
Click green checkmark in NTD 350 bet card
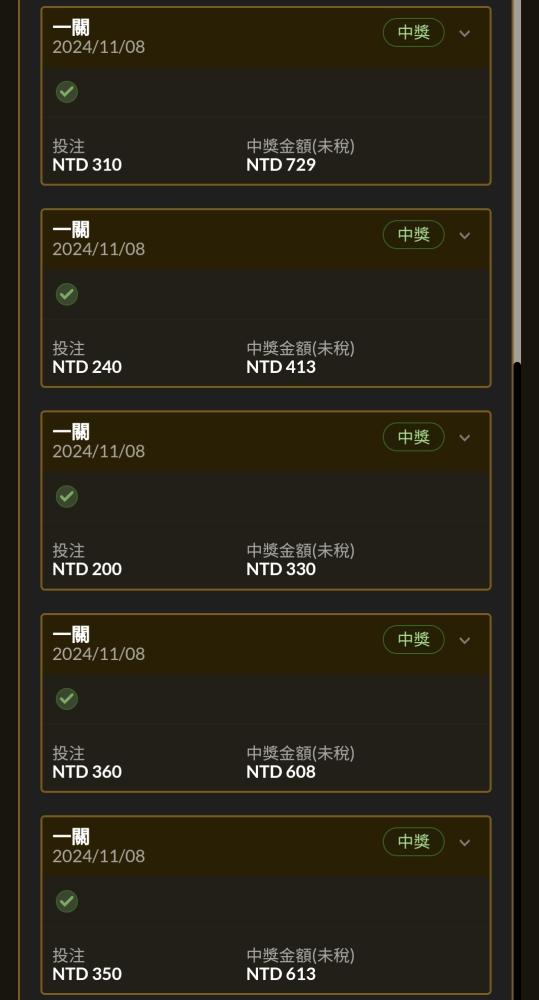(x=67, y=902)
